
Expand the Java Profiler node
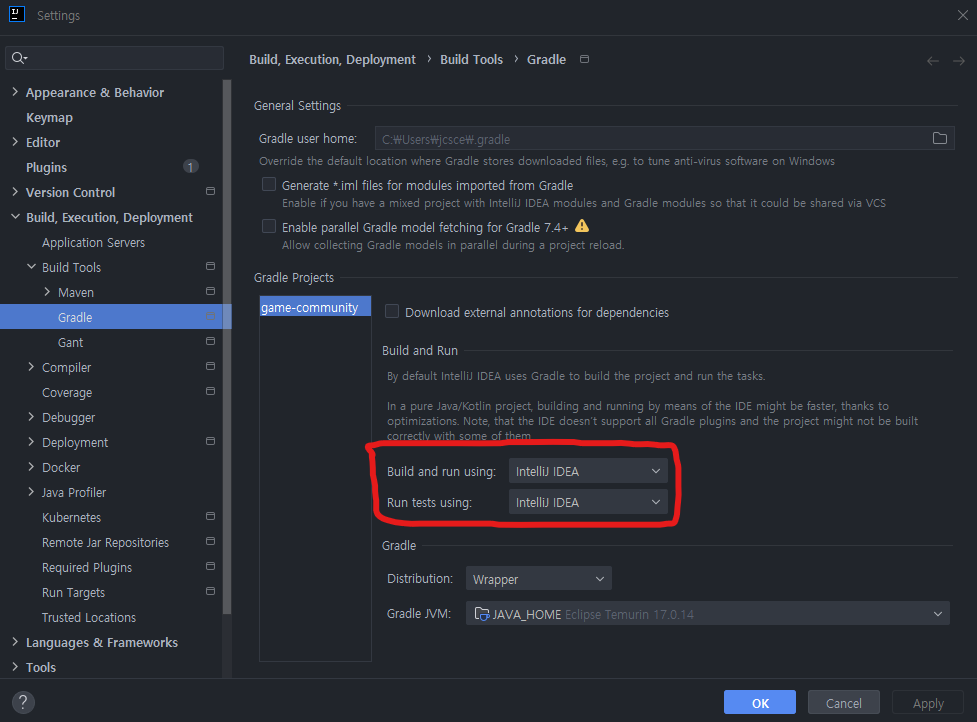[x=31, y=492]
